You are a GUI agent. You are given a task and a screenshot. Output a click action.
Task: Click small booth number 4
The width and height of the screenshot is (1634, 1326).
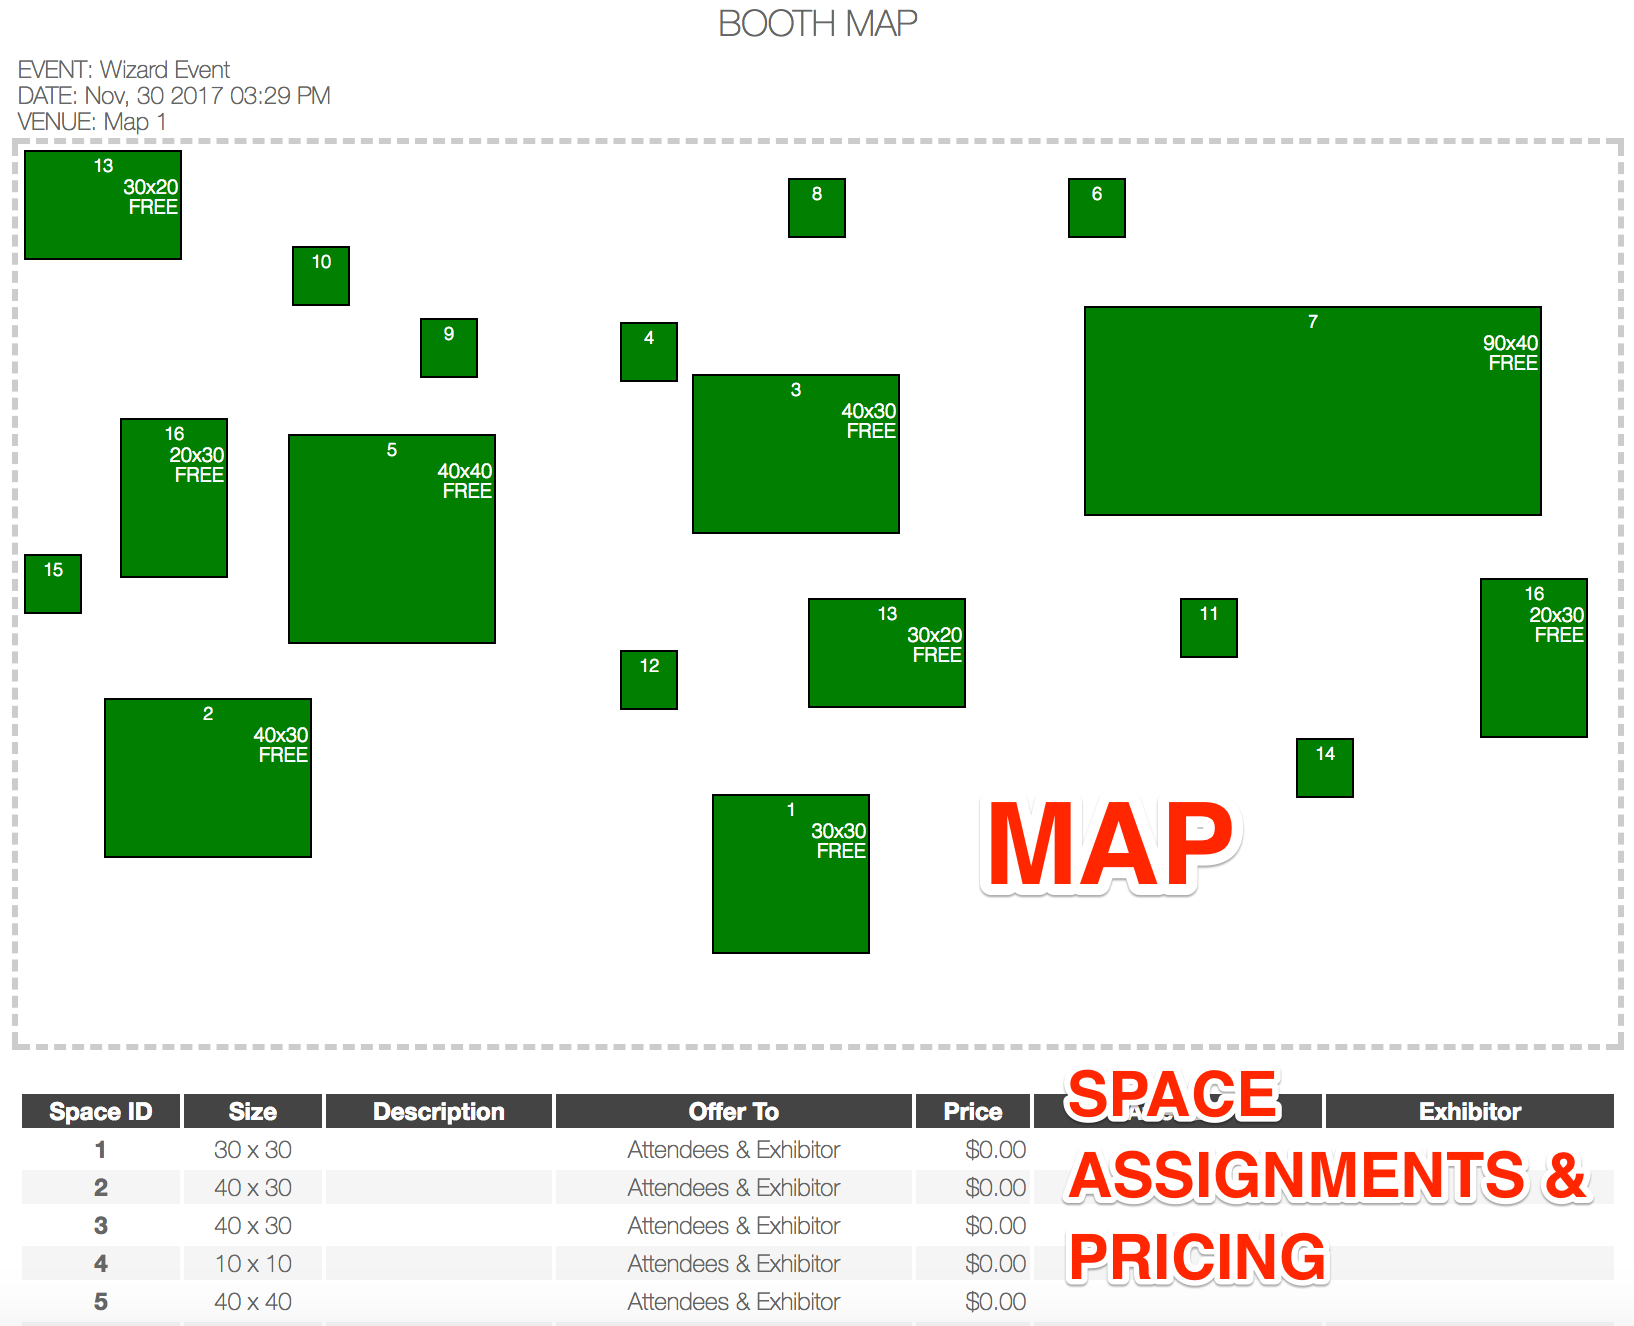coord(648,352)
